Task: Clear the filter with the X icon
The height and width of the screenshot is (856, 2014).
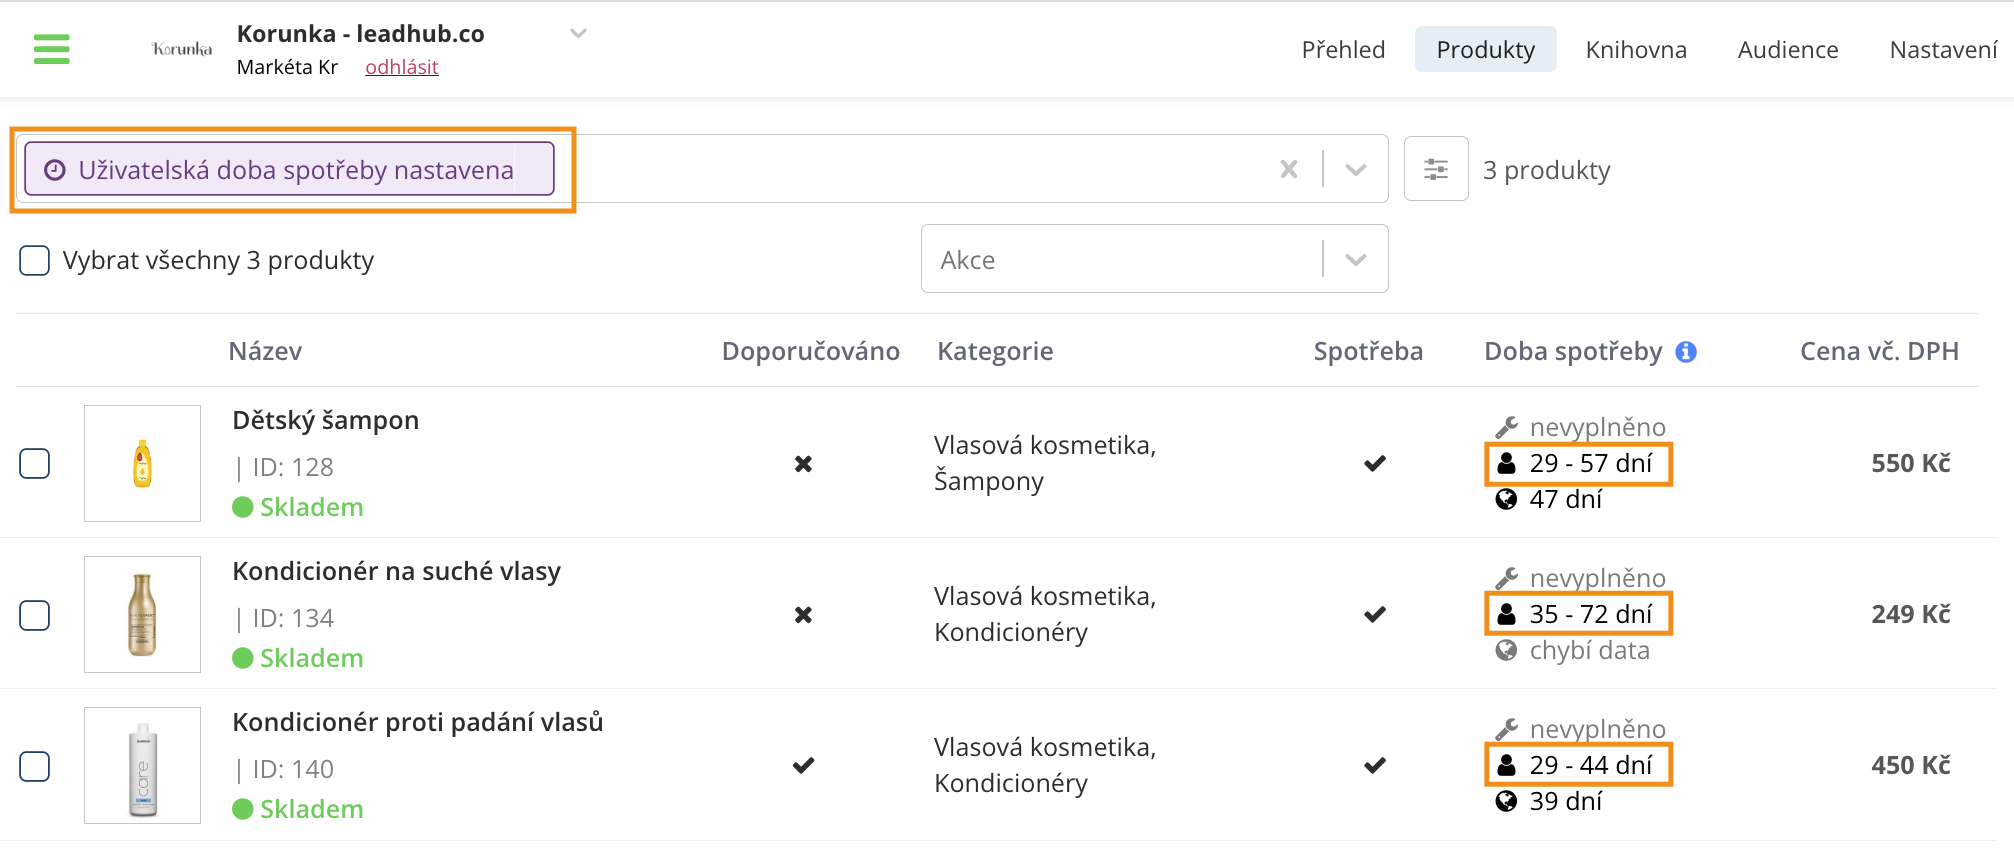Action: (1289, 169)
